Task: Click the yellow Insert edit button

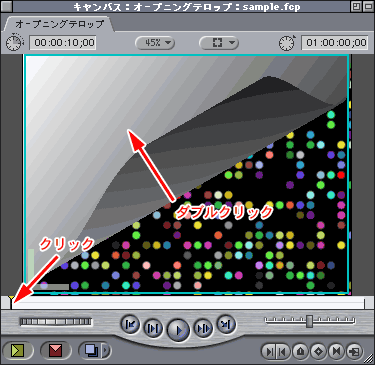Action: tap(18, 350)
